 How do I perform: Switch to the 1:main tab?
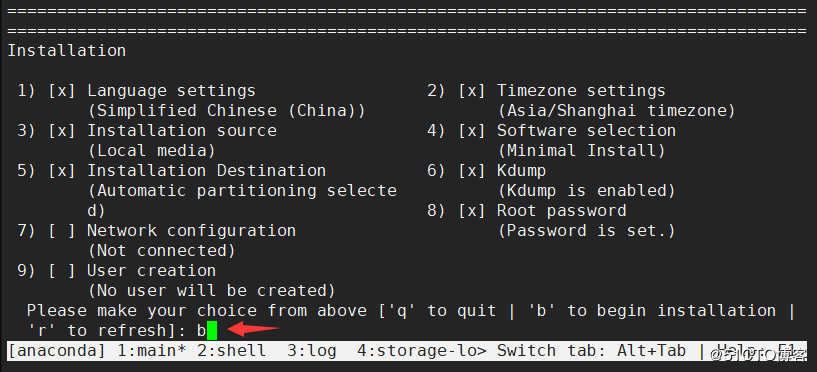(152, 351)
